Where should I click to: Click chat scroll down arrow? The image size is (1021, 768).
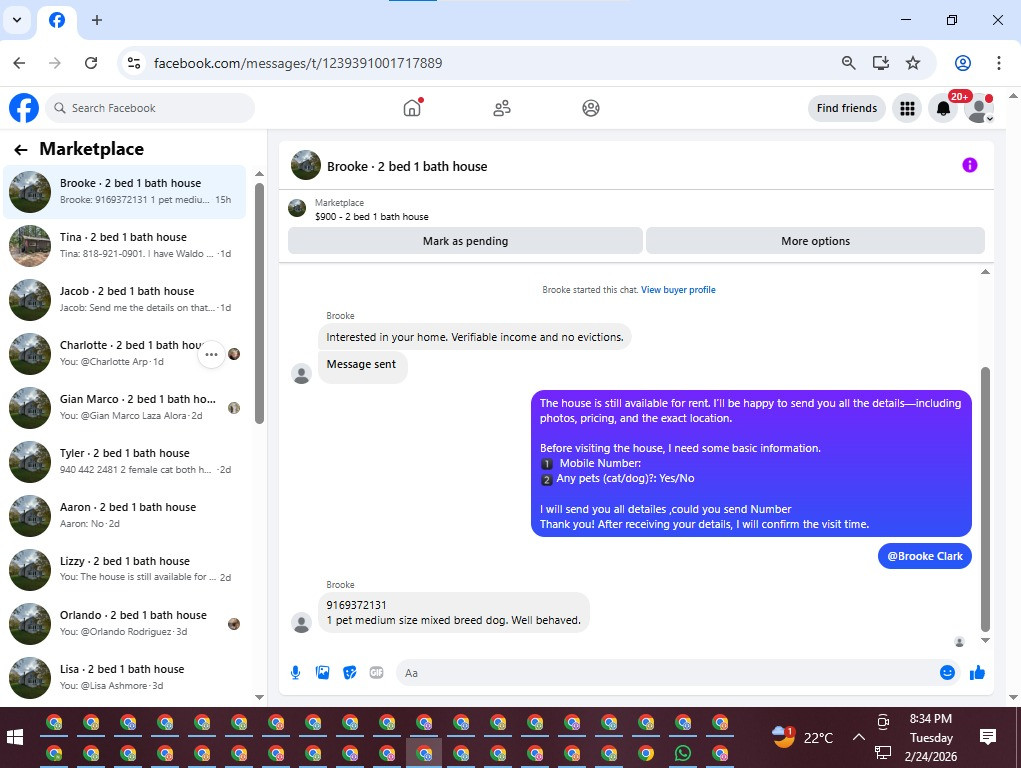tap(985, 640)
